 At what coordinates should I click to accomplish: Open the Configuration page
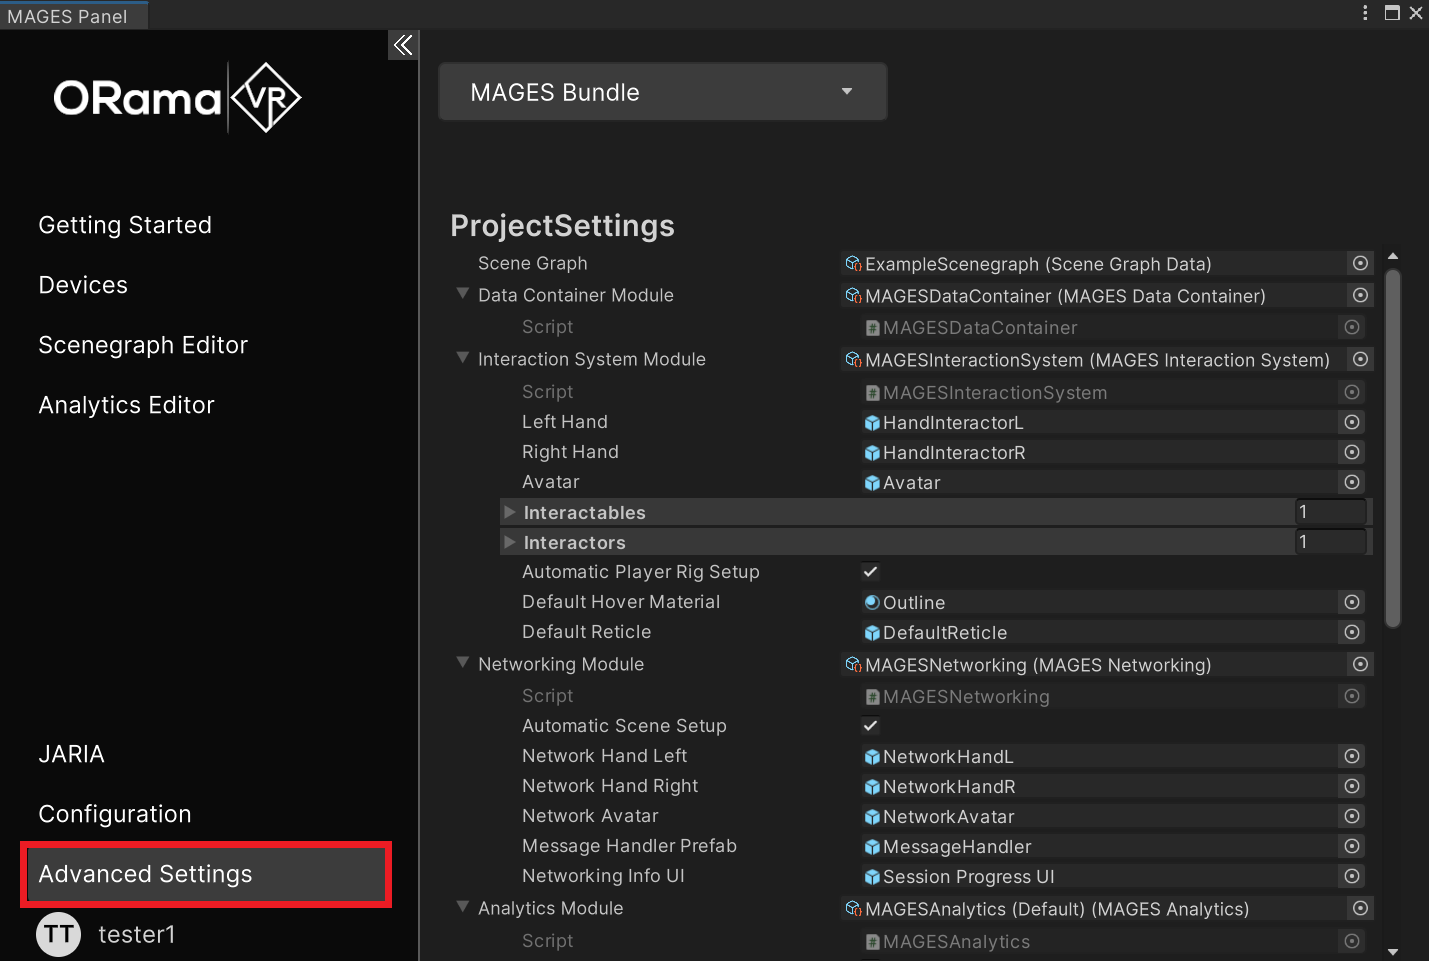point(115,814)
